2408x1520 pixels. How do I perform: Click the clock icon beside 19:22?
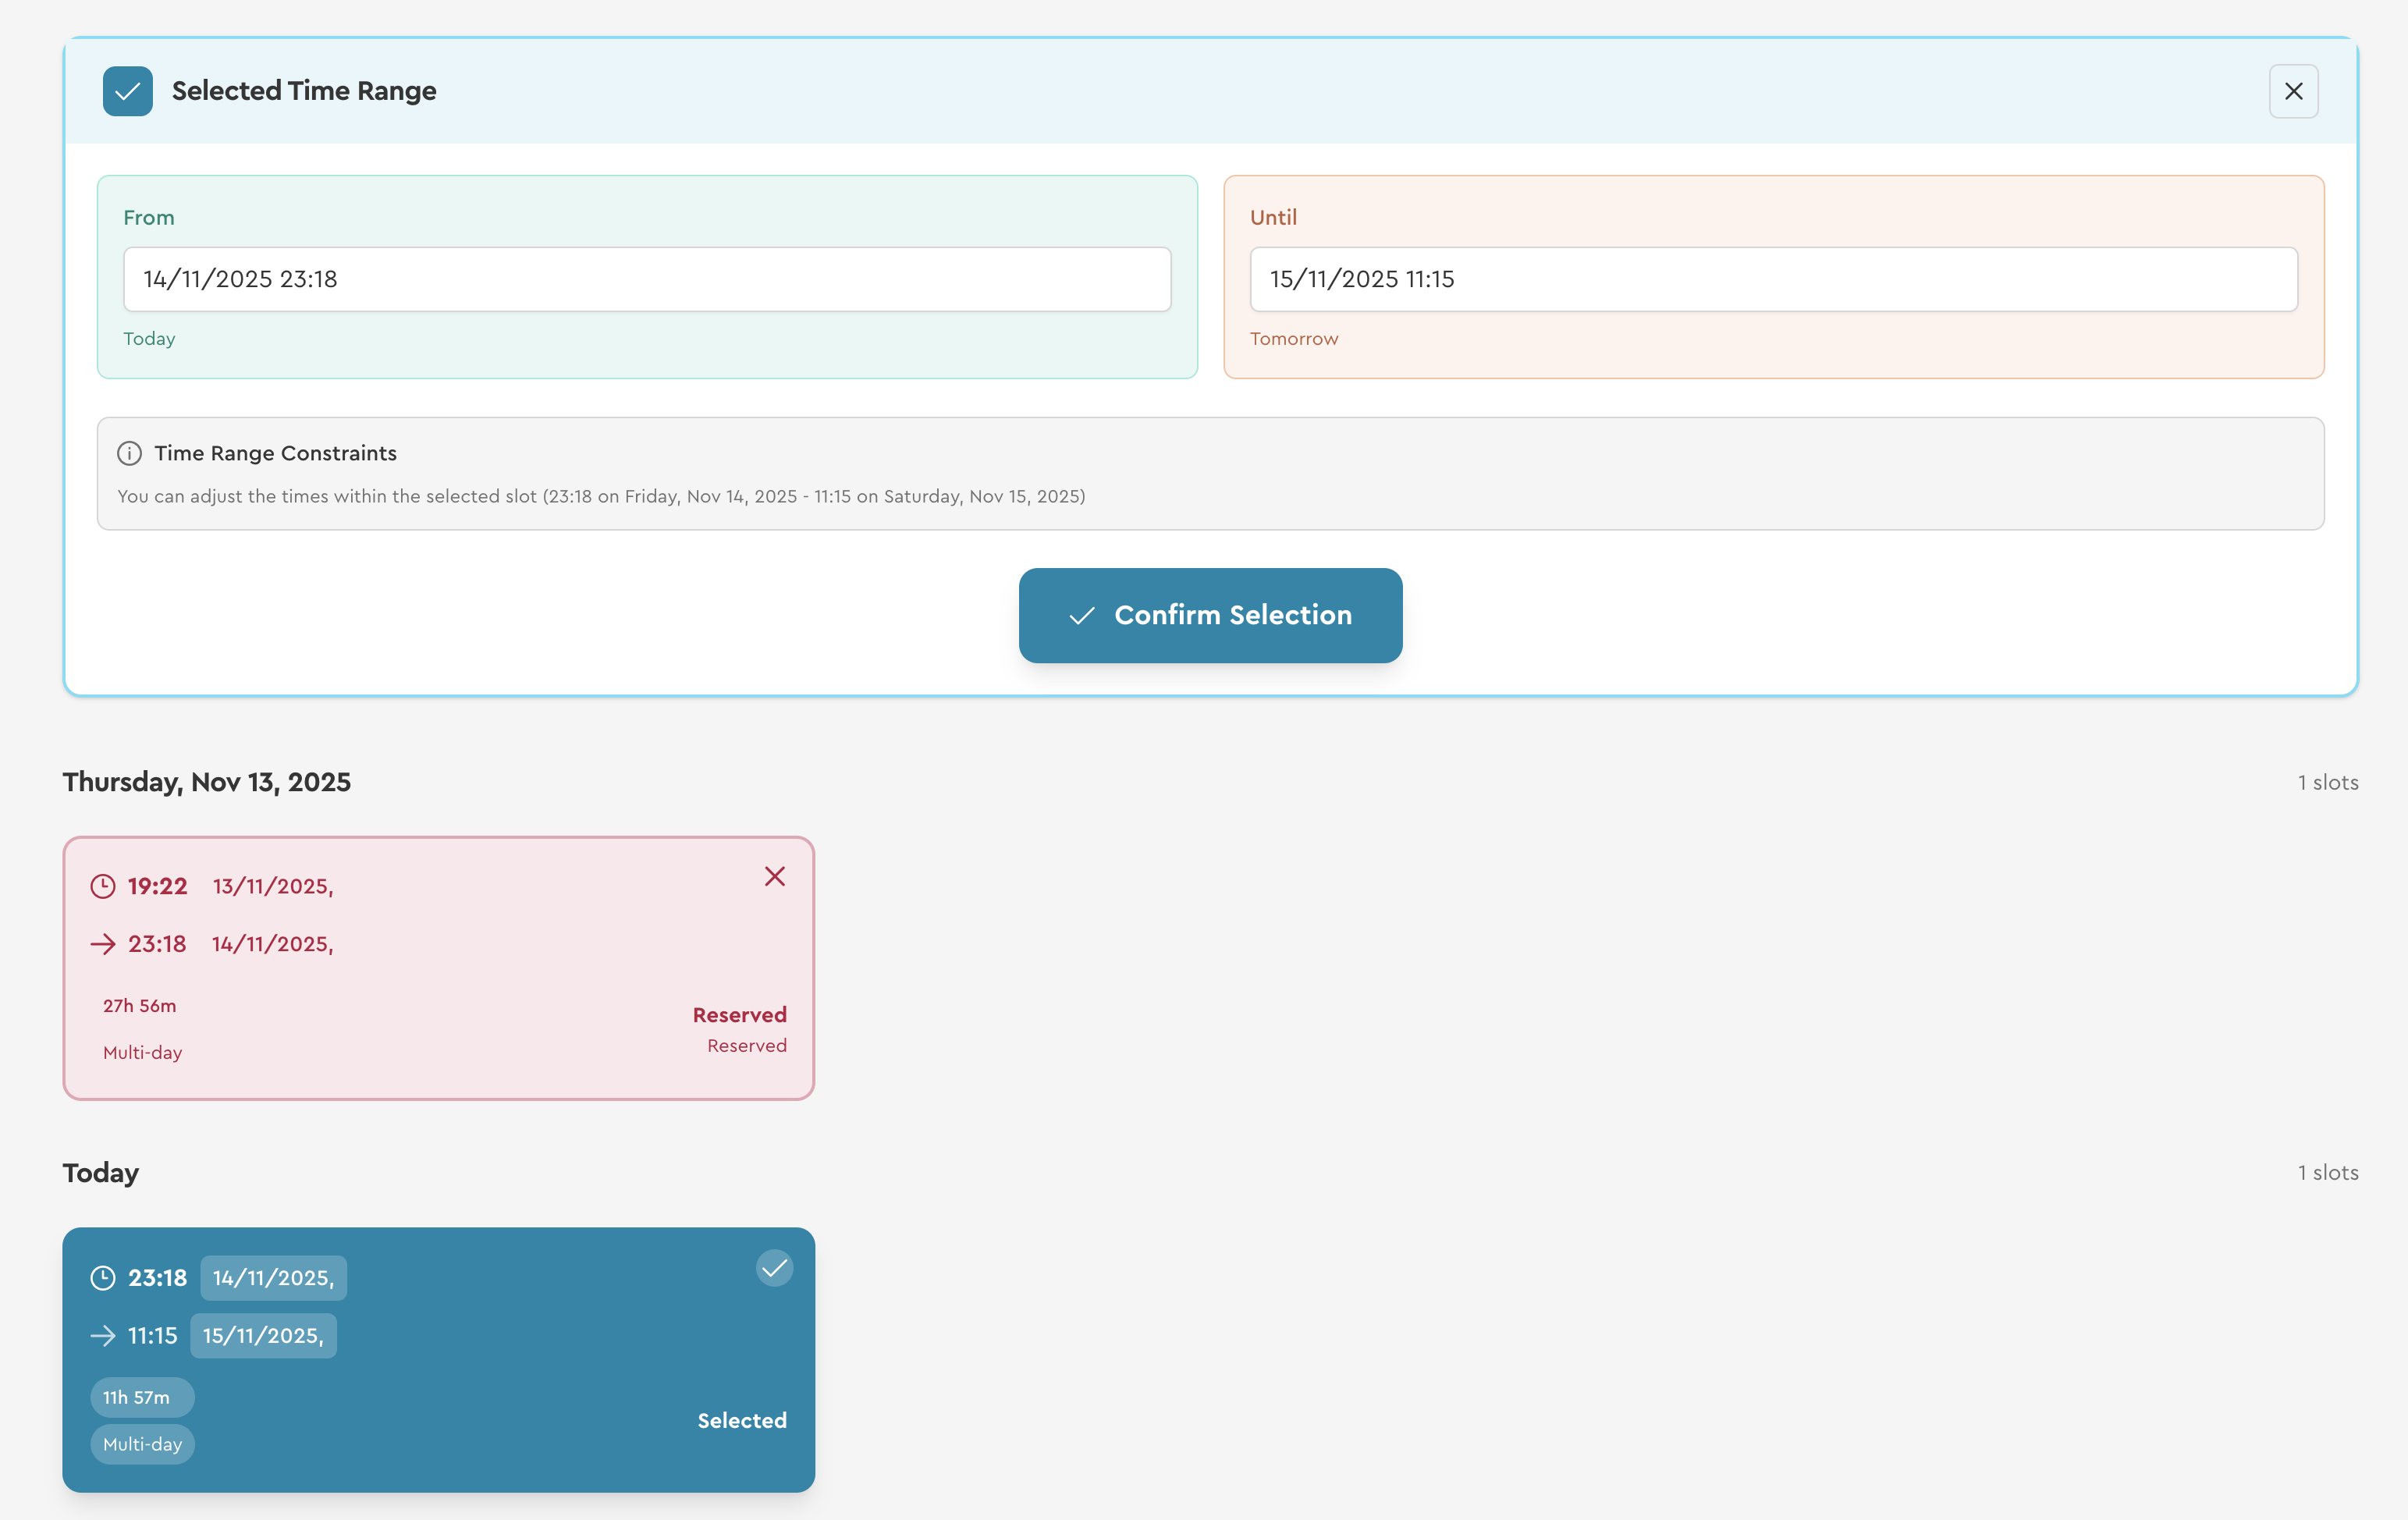[103, 886]
